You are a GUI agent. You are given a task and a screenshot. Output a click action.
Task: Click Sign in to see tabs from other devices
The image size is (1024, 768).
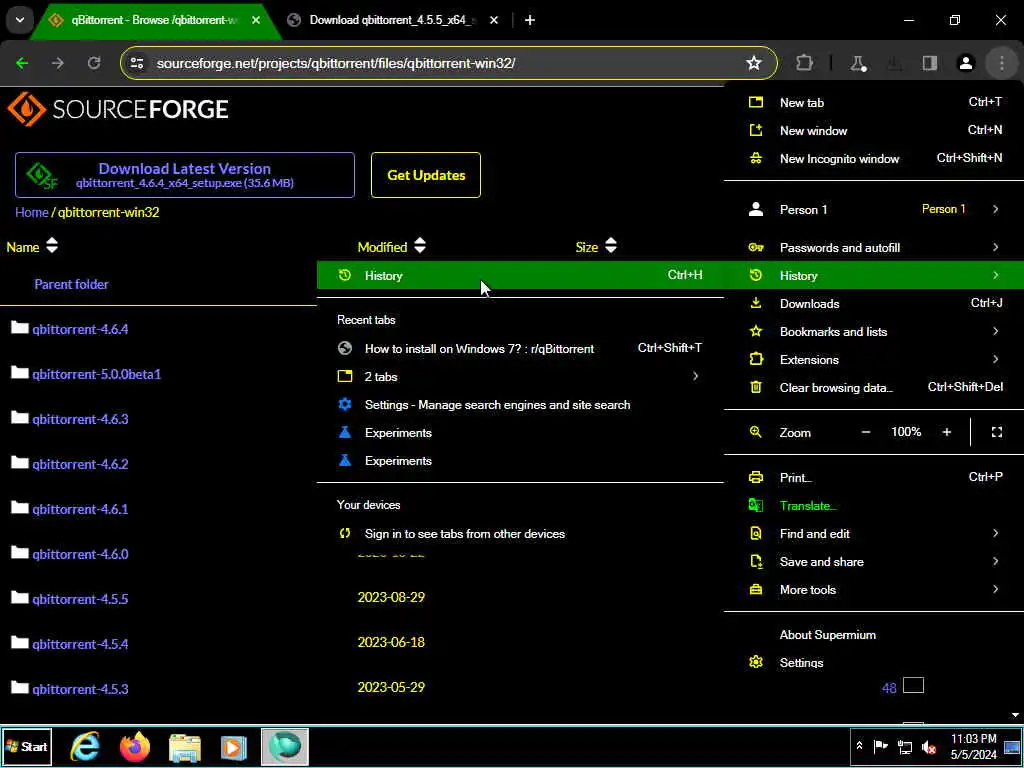click(x=520, y=534)
